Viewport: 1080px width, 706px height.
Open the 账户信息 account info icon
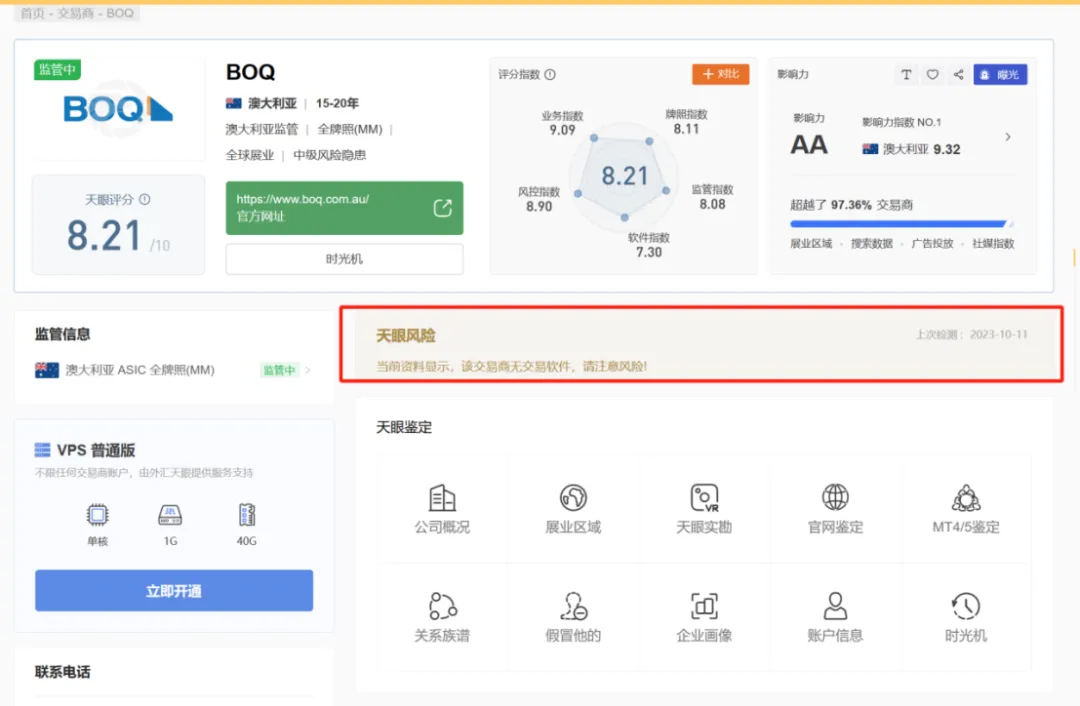coord(835,606)
